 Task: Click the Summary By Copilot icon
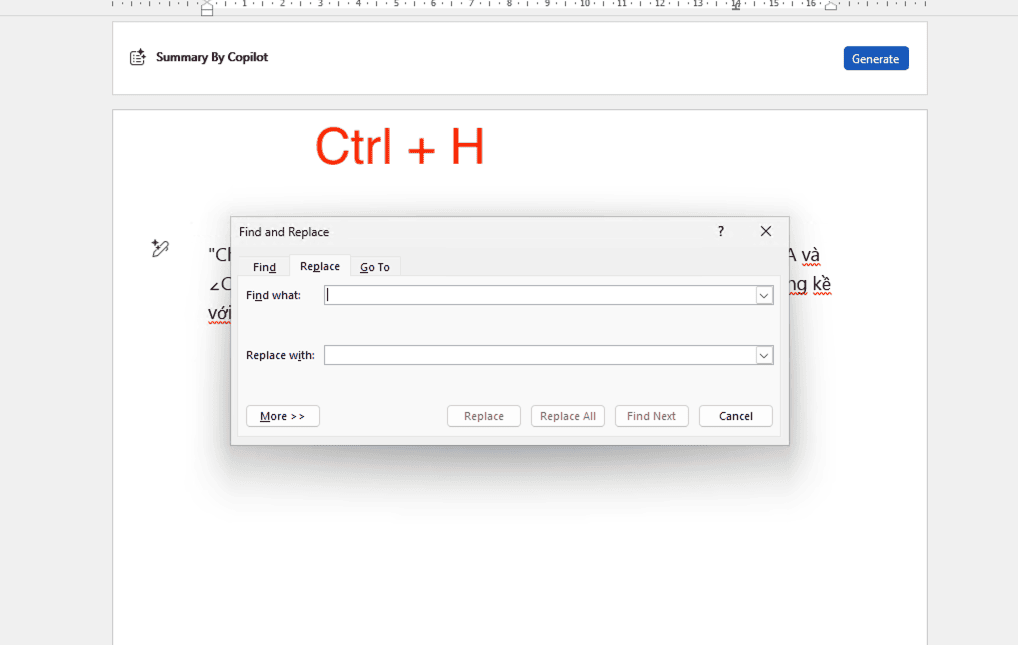point(138,58)
